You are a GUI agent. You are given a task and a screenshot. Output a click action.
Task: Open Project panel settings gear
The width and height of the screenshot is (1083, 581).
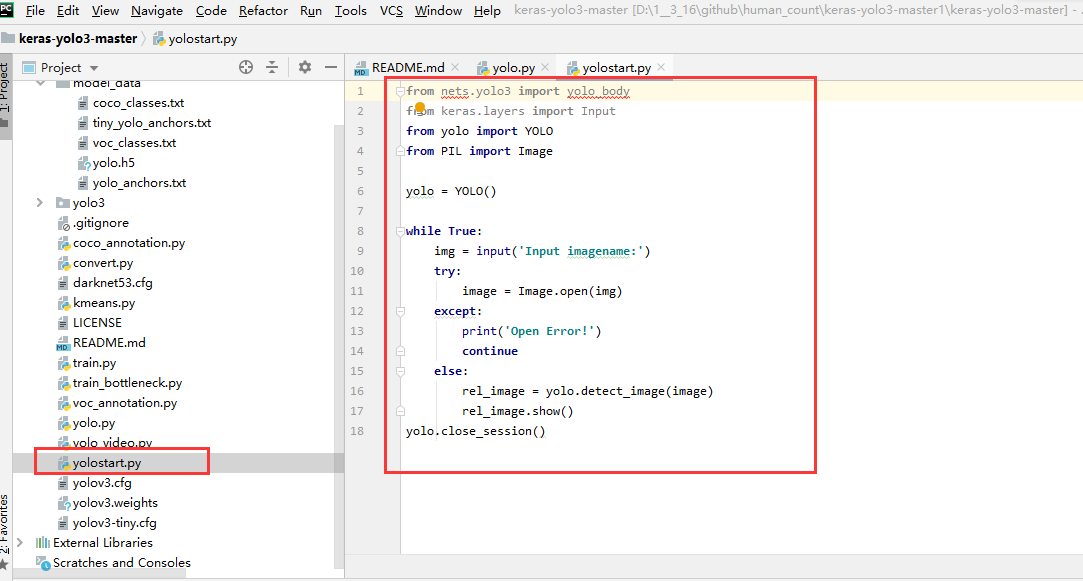[x=305, y=67]
